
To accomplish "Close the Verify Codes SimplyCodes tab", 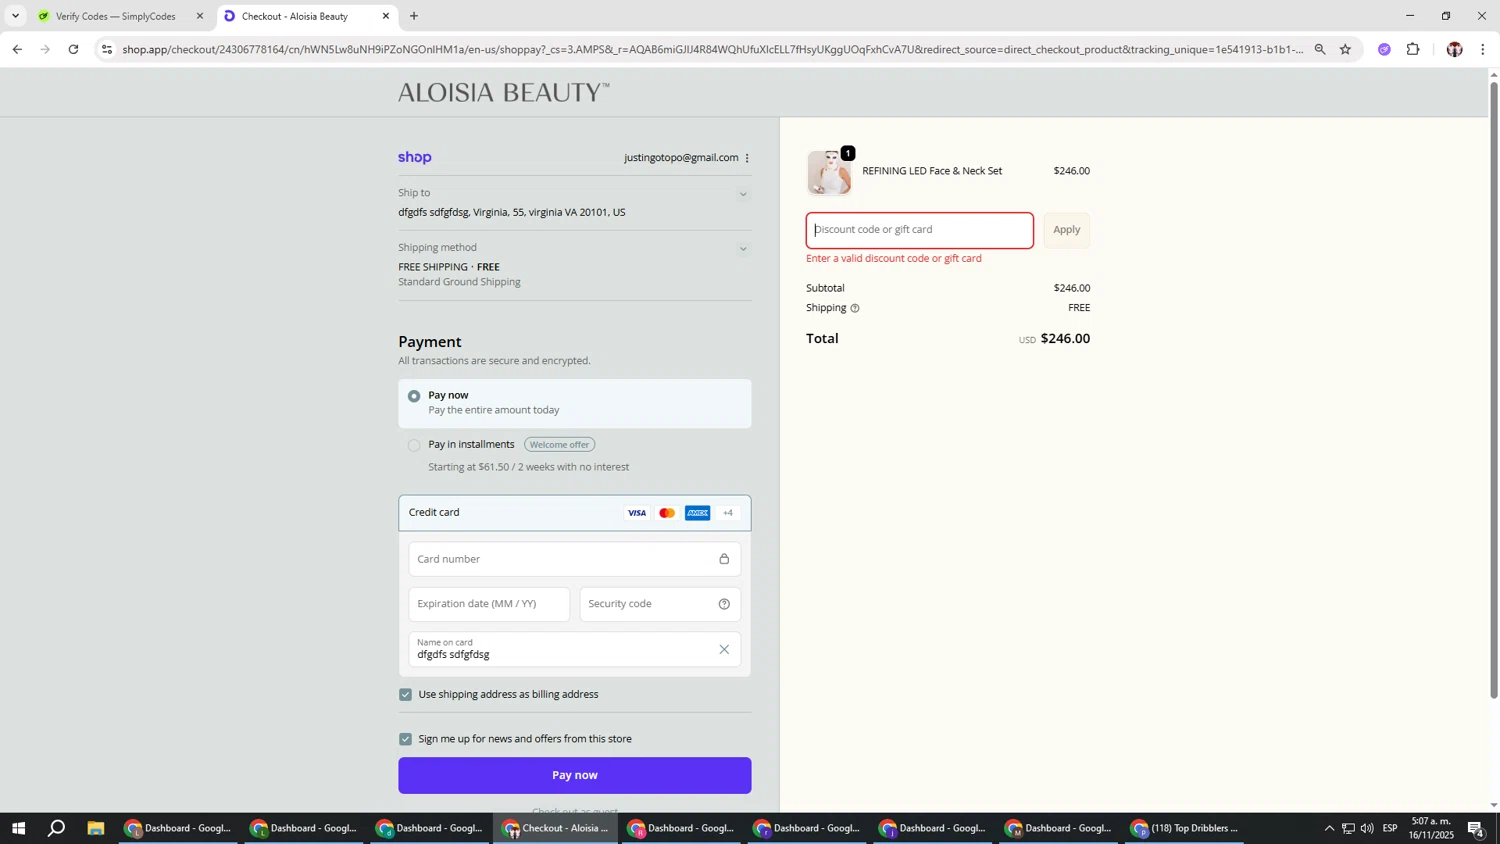I will [x=199, y=16].
